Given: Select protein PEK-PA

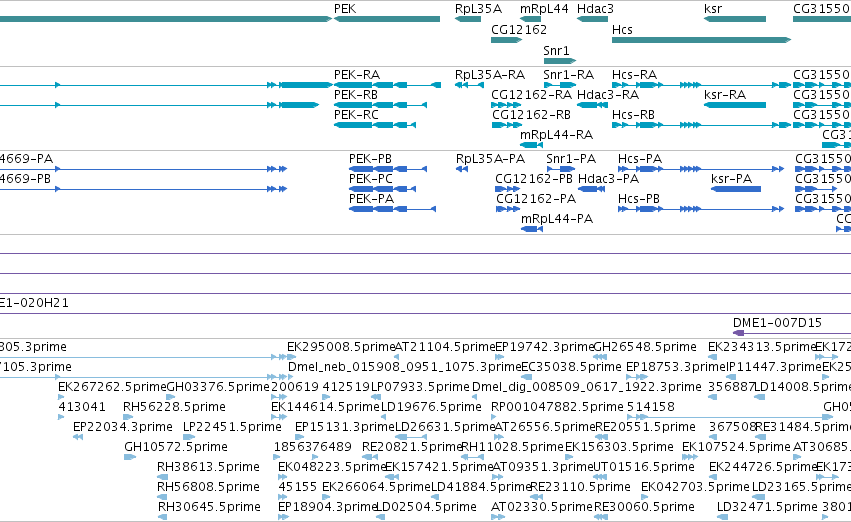Looking at the screenshot, I should tap(392, 209).
